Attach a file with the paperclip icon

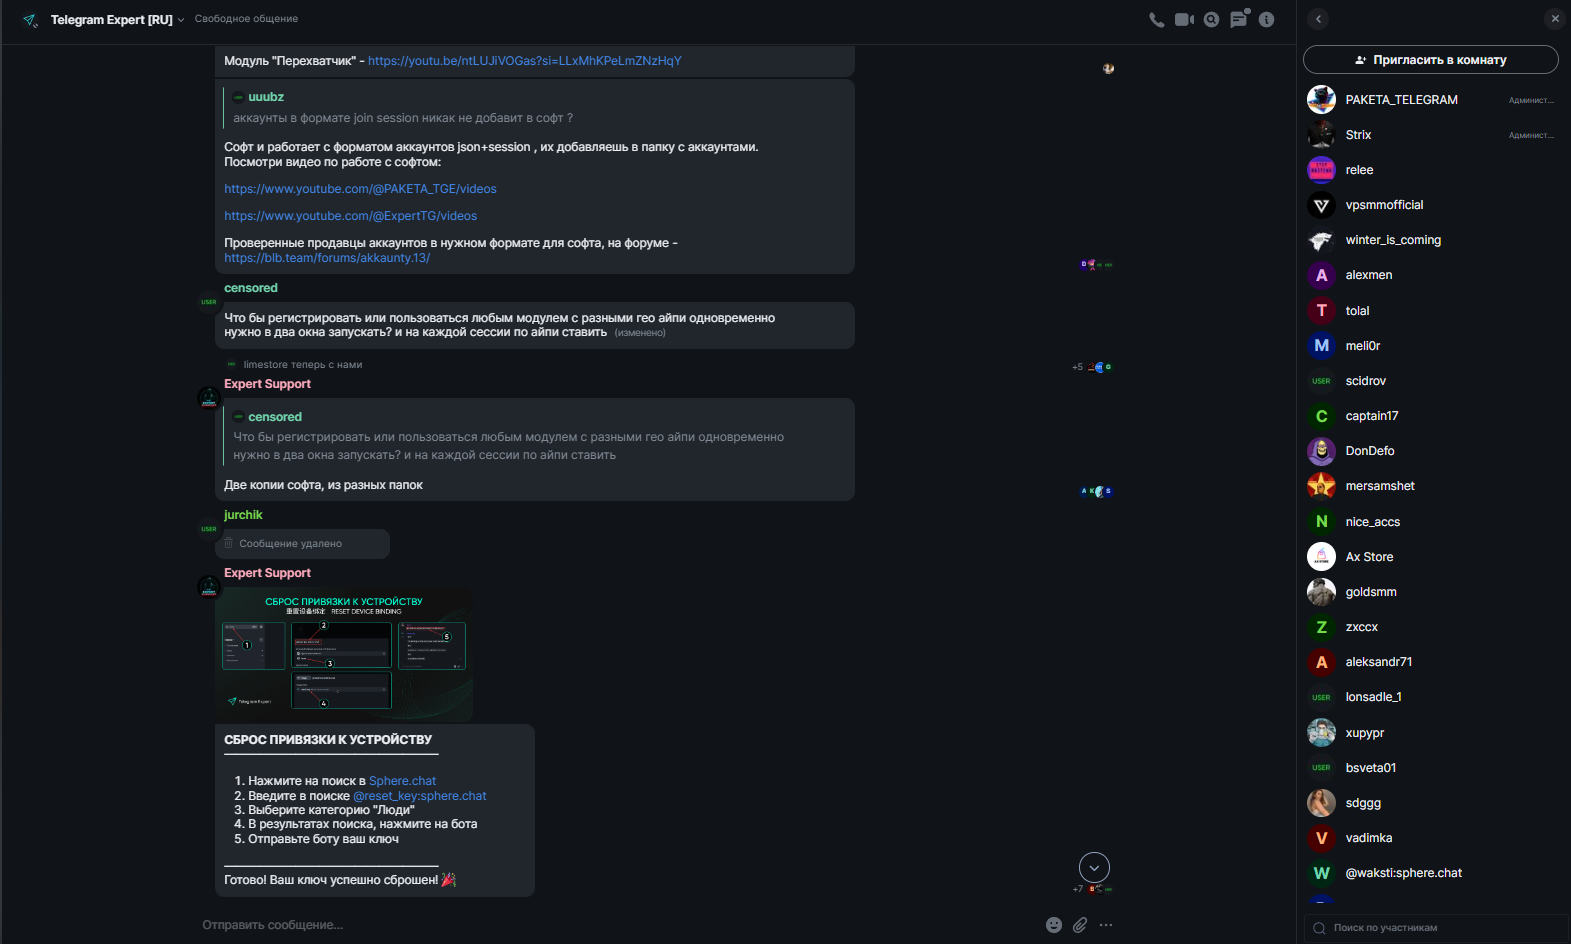(x=1080, y=925)
